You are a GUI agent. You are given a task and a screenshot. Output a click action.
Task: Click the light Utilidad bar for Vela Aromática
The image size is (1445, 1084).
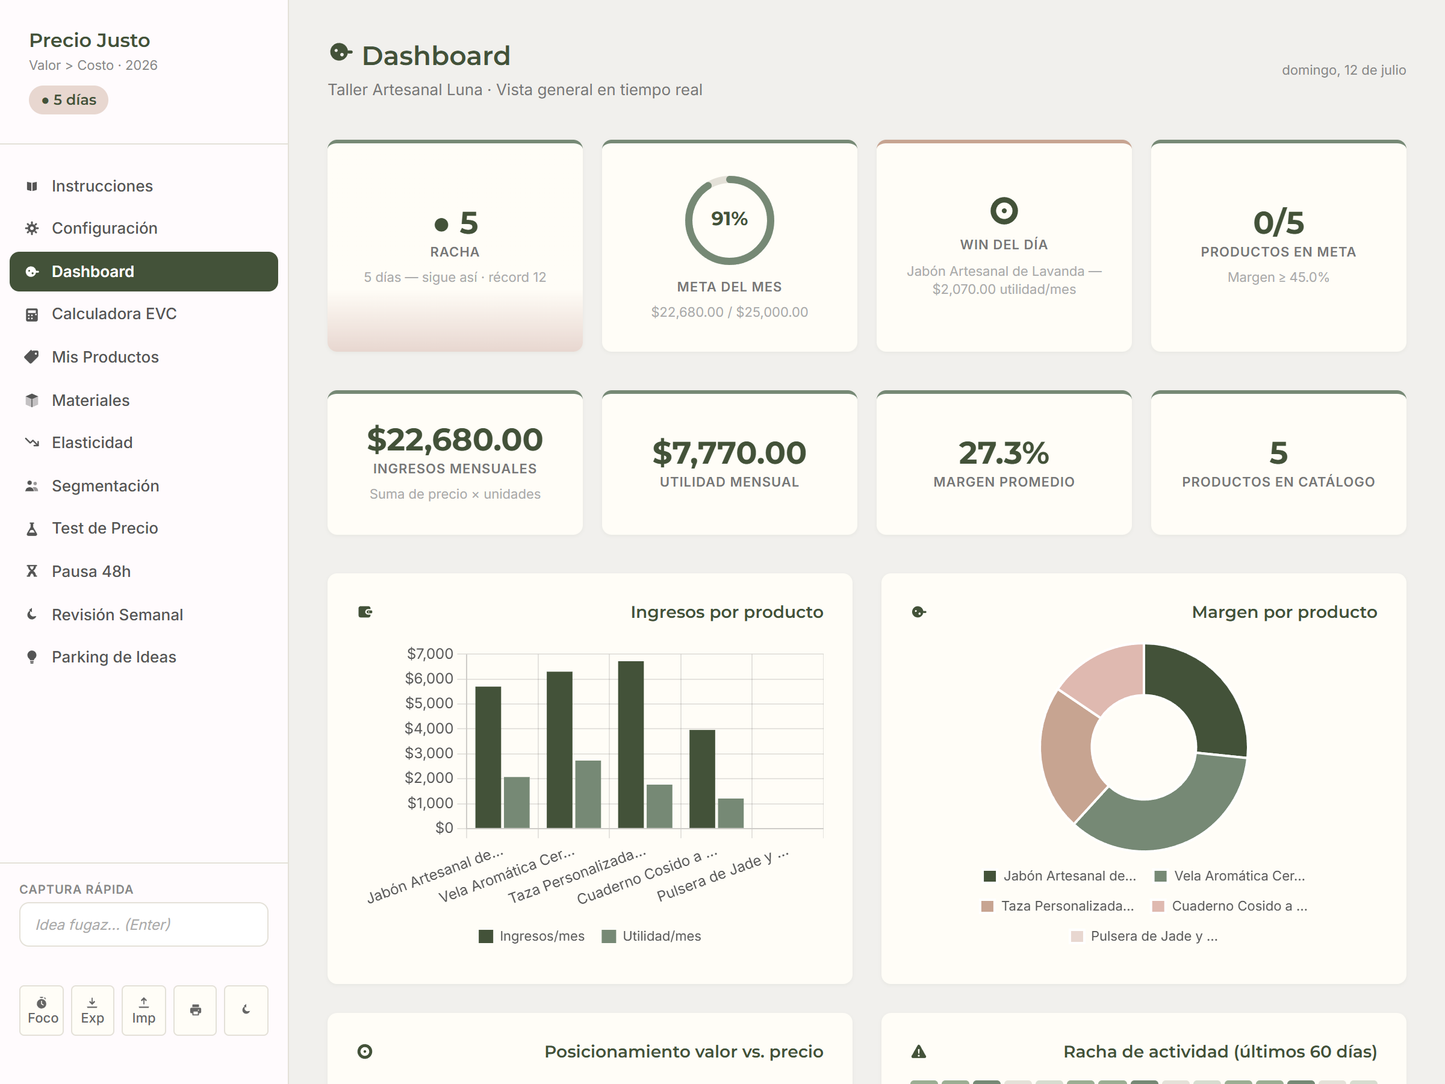click(588, 794)
